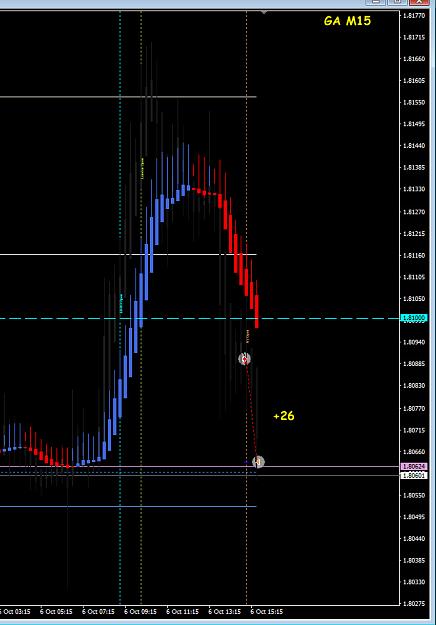Click the yellow GA M15 chart label
The width and height of the screenshot is (436, 625).
347,21
